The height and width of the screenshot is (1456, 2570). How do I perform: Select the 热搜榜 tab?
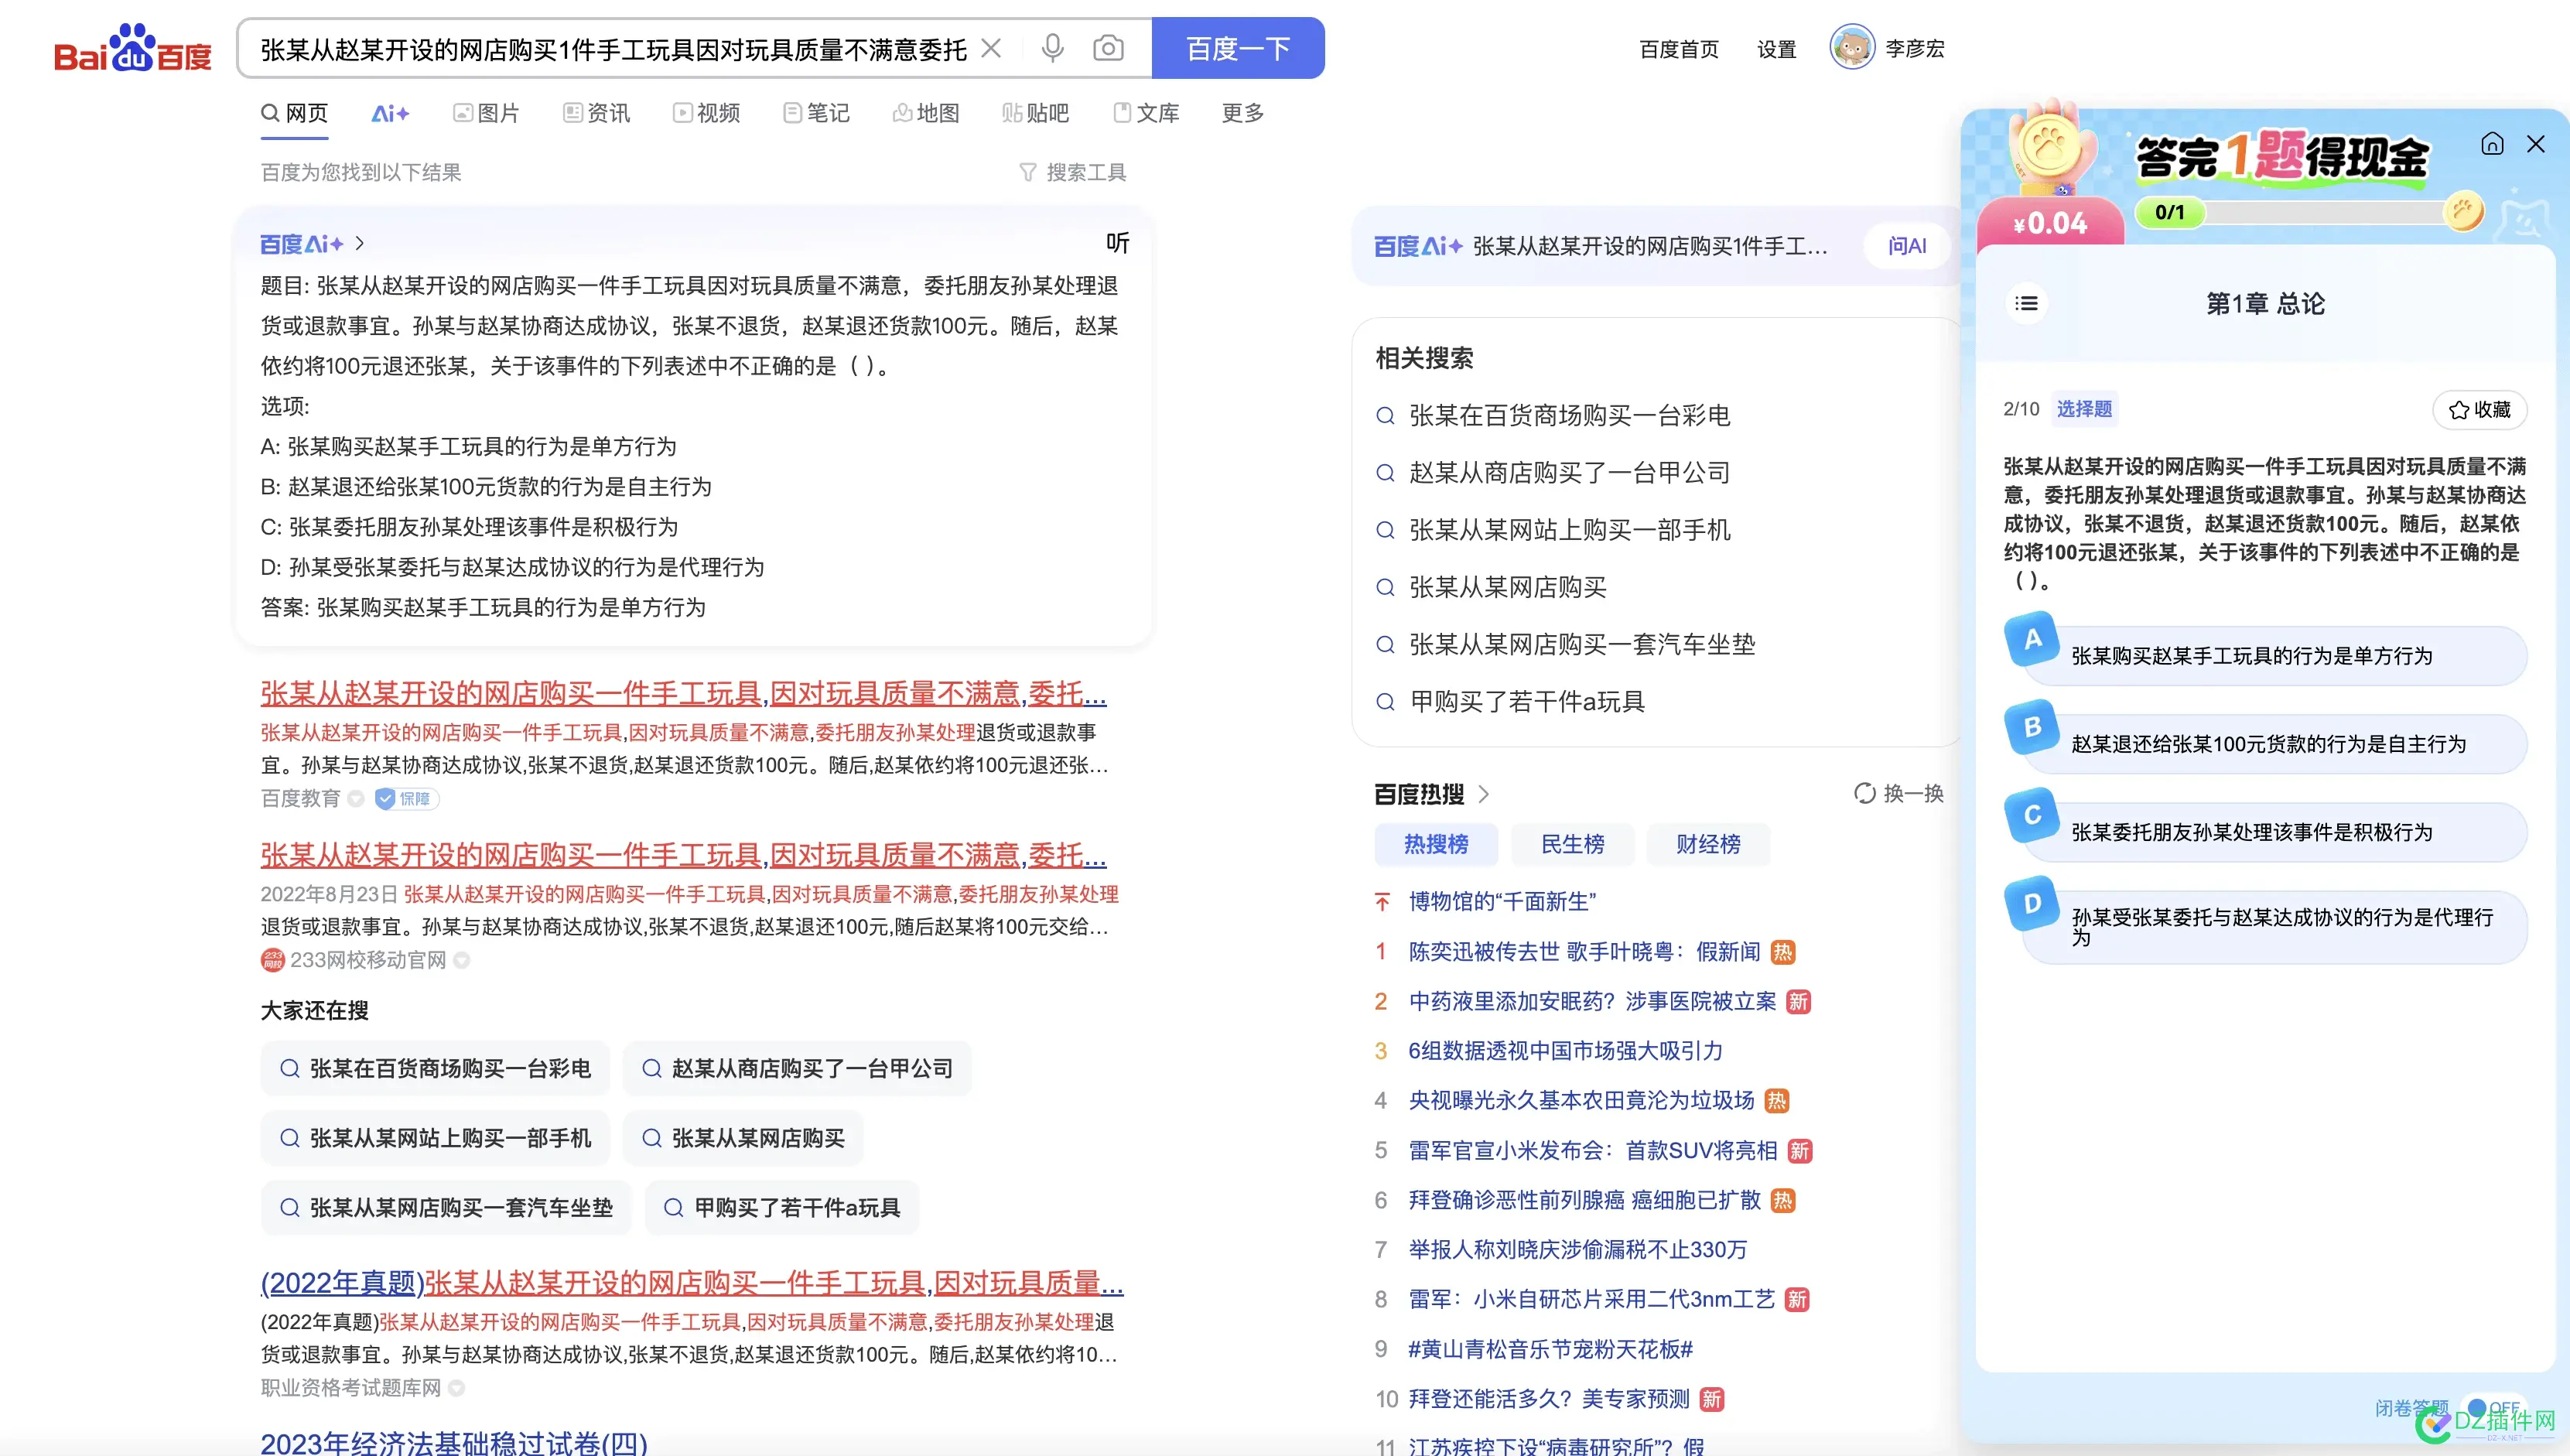(1436, 844)
